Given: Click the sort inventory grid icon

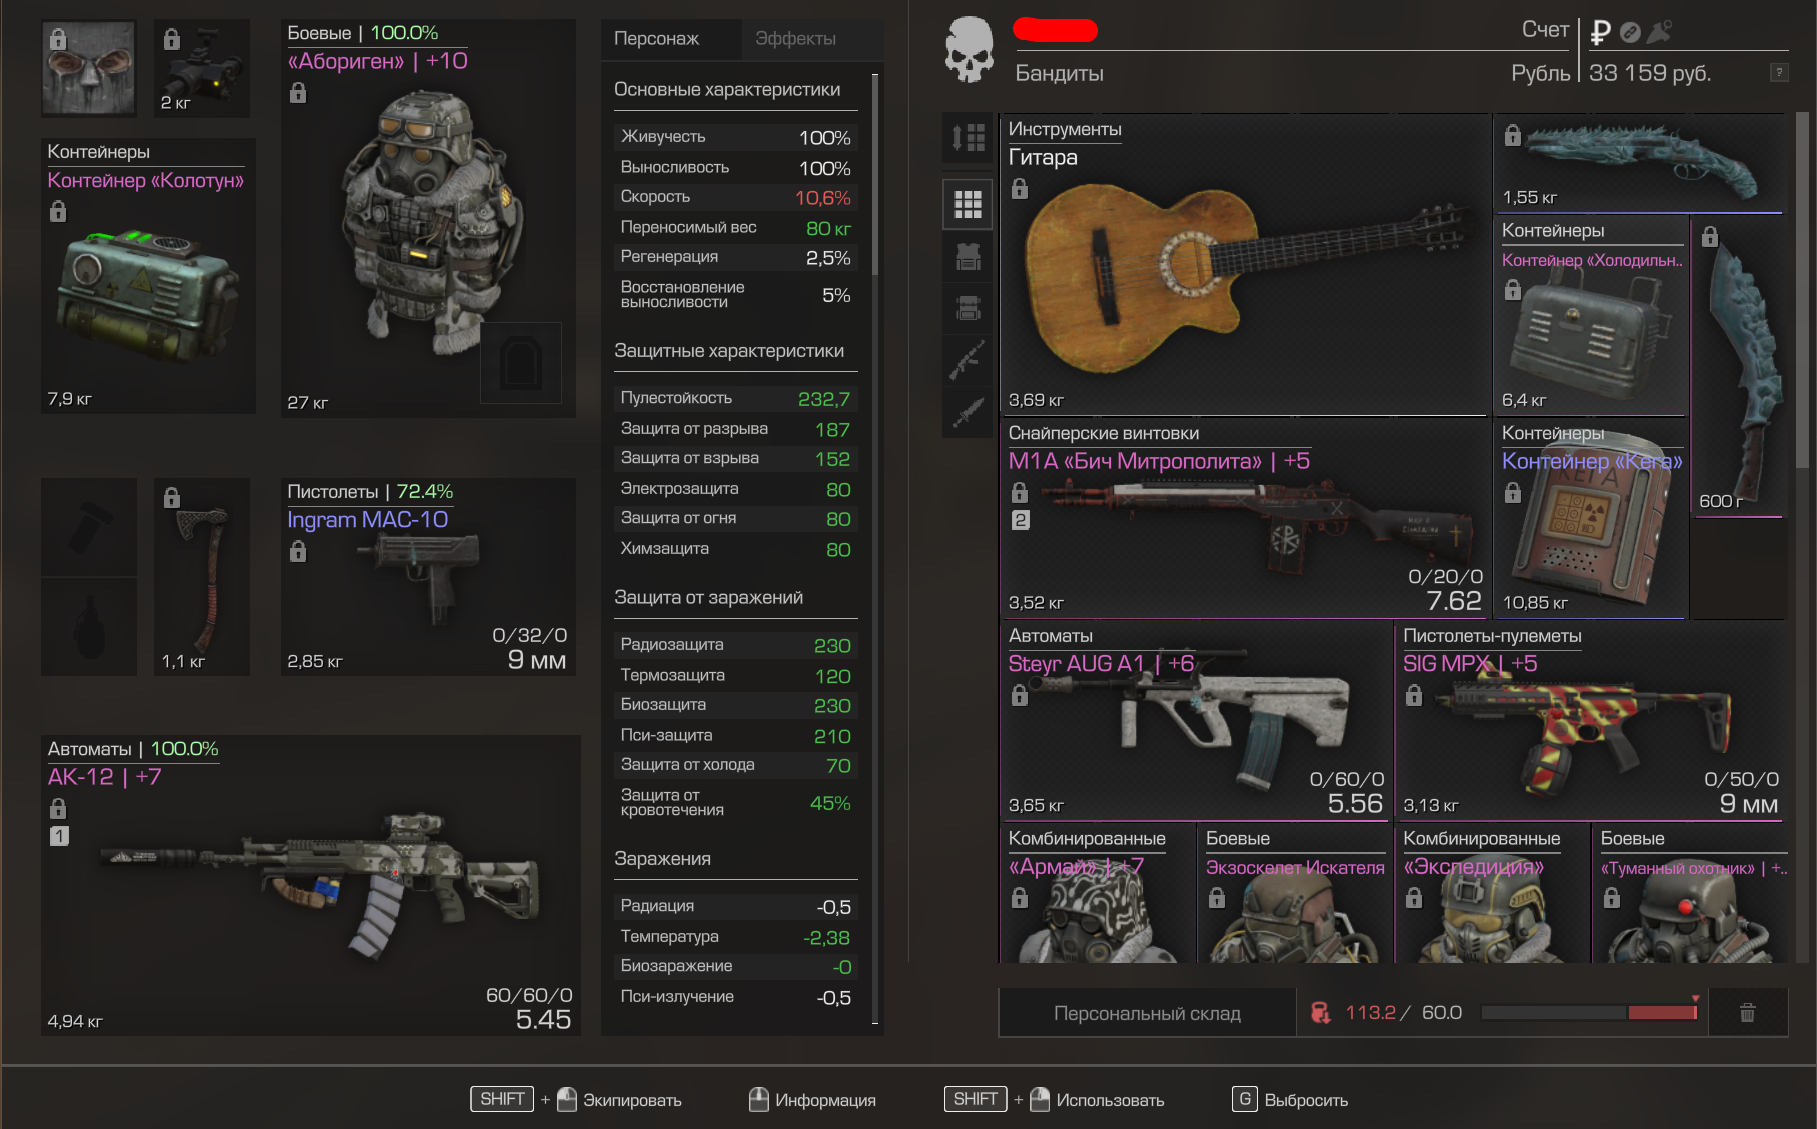Looking at the screenshot, I should click(967, 137).
